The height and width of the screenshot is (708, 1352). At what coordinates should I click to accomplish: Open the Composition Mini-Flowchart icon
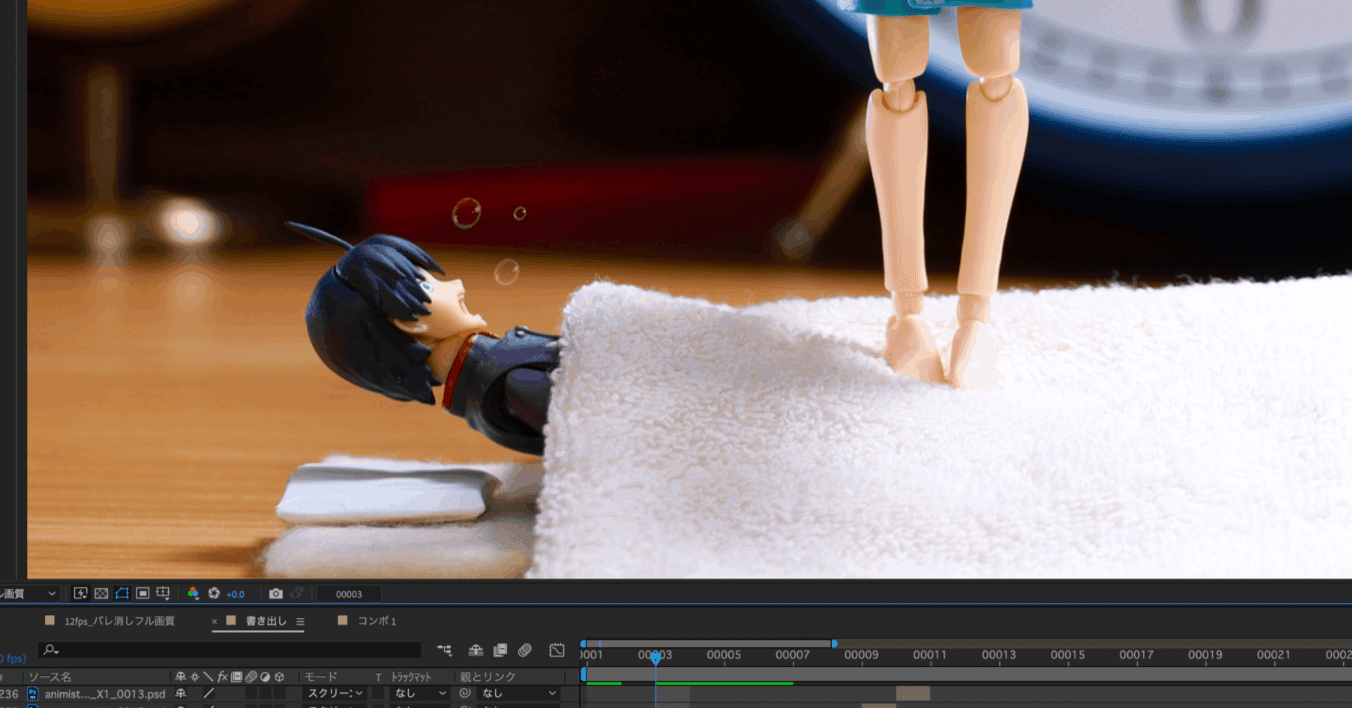(x=445, y=650)
